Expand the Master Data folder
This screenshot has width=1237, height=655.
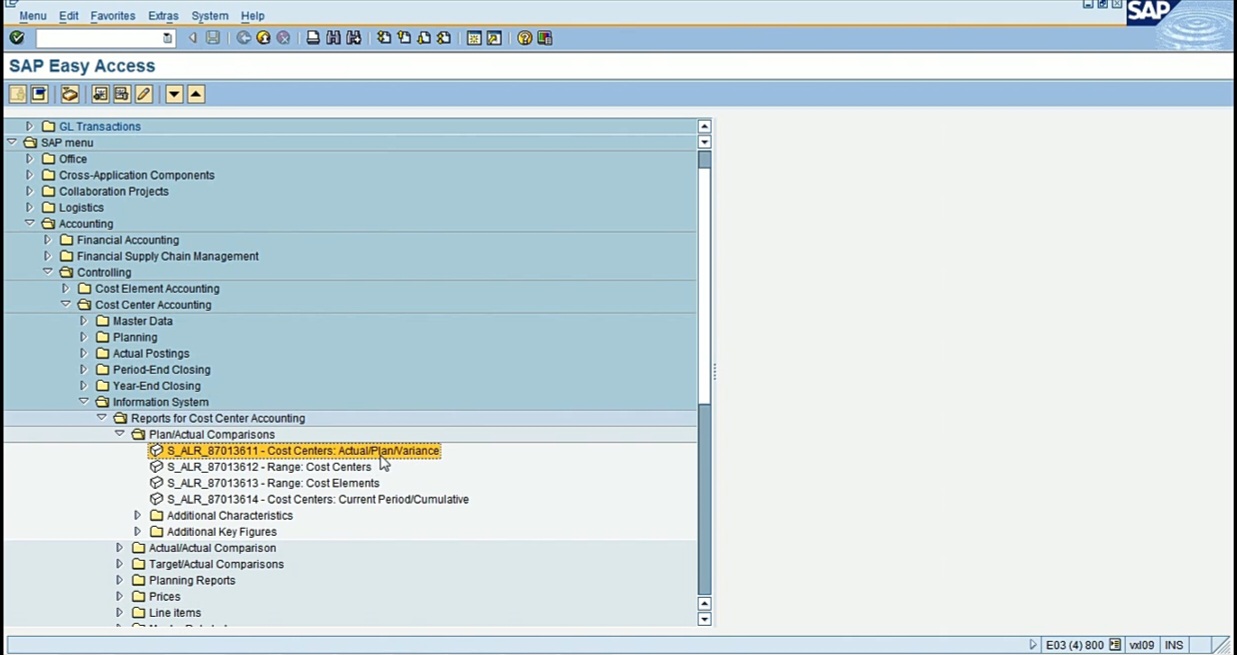83,321
